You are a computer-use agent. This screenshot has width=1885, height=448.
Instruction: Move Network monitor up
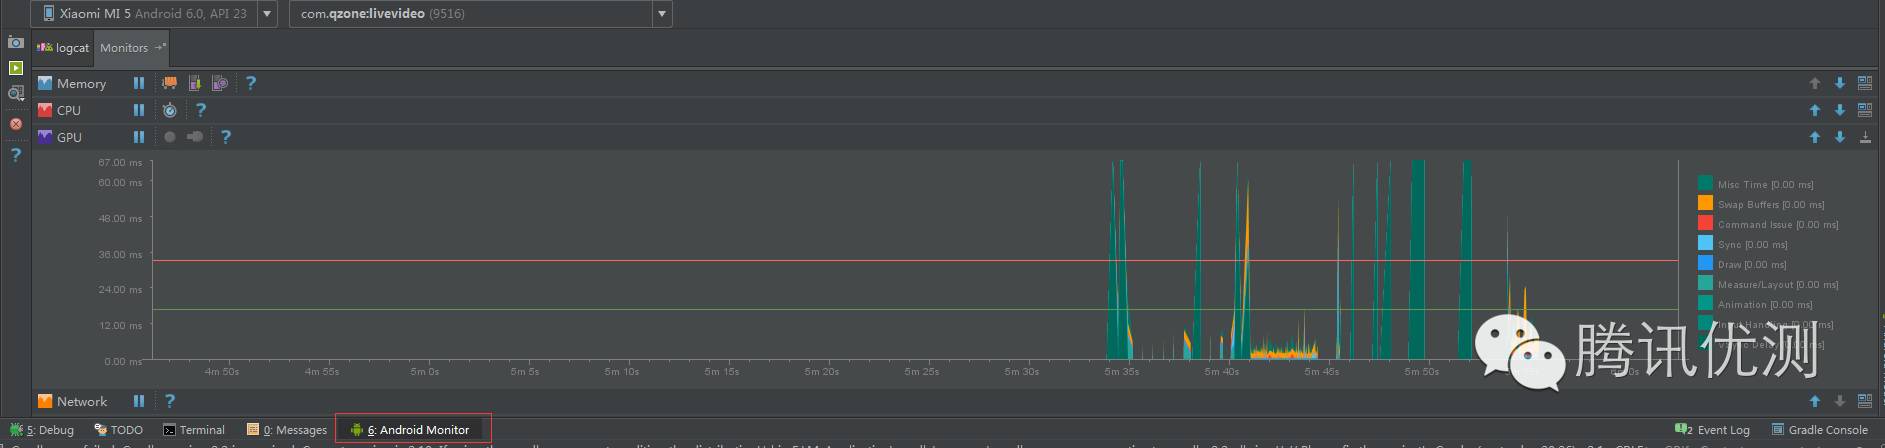1814,401
